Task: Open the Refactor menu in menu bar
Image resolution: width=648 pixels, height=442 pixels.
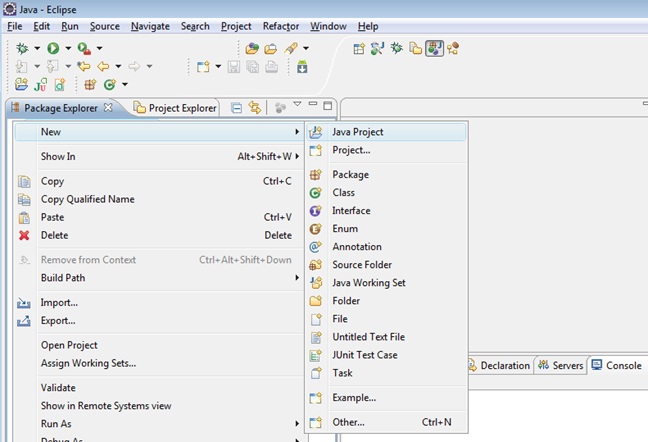Action: [x=280, y=26]
